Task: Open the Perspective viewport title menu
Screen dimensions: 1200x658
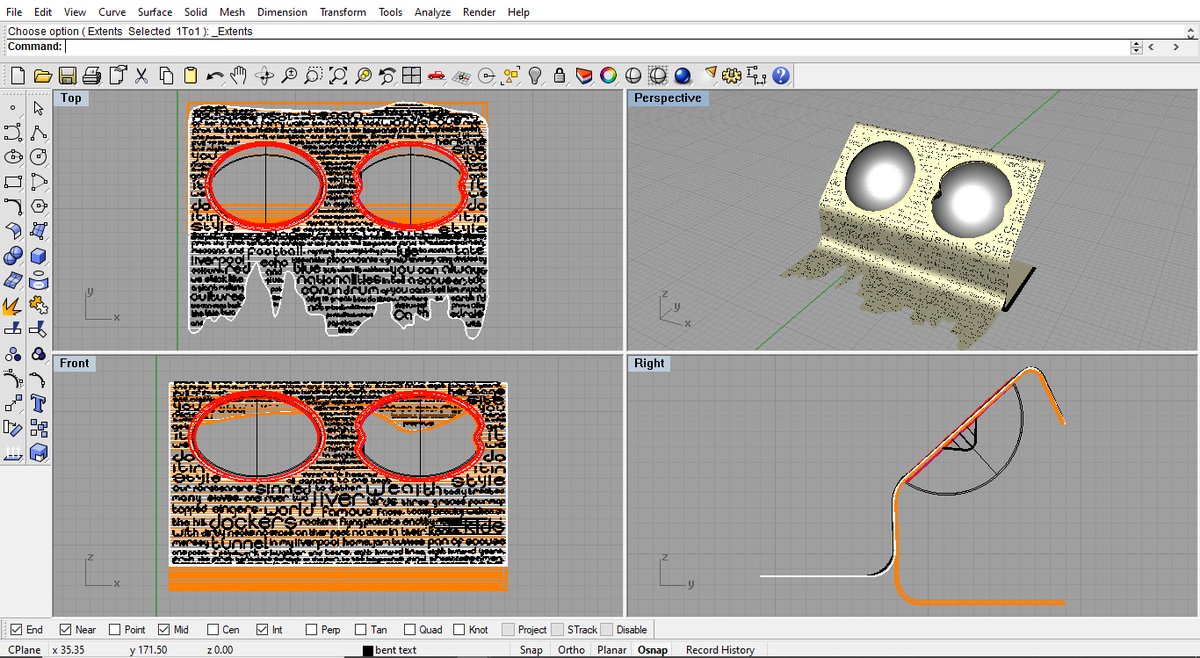Action: coord(667,98)
